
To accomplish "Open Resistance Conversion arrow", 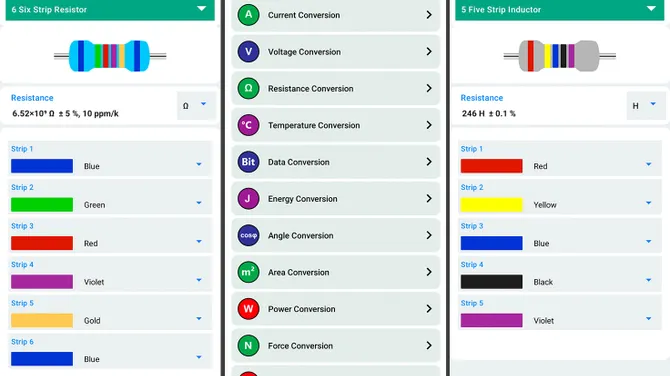I will 429,88.
